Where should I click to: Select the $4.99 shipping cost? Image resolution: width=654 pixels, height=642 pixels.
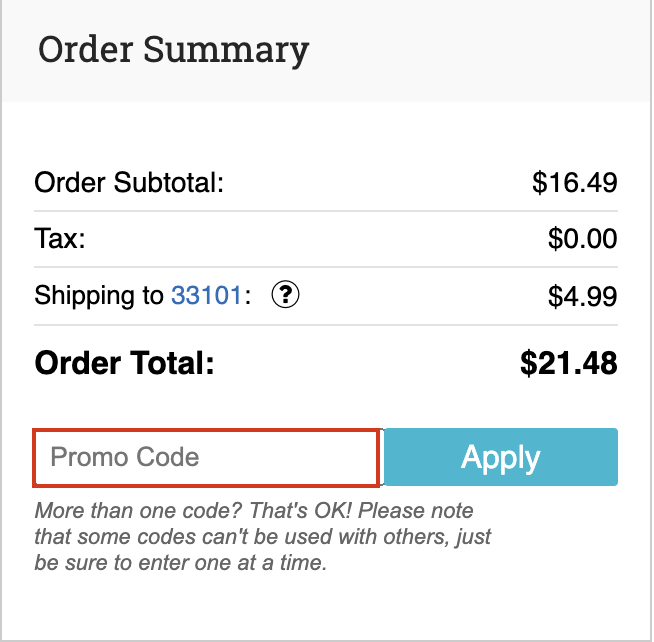[x=582, y=296]
